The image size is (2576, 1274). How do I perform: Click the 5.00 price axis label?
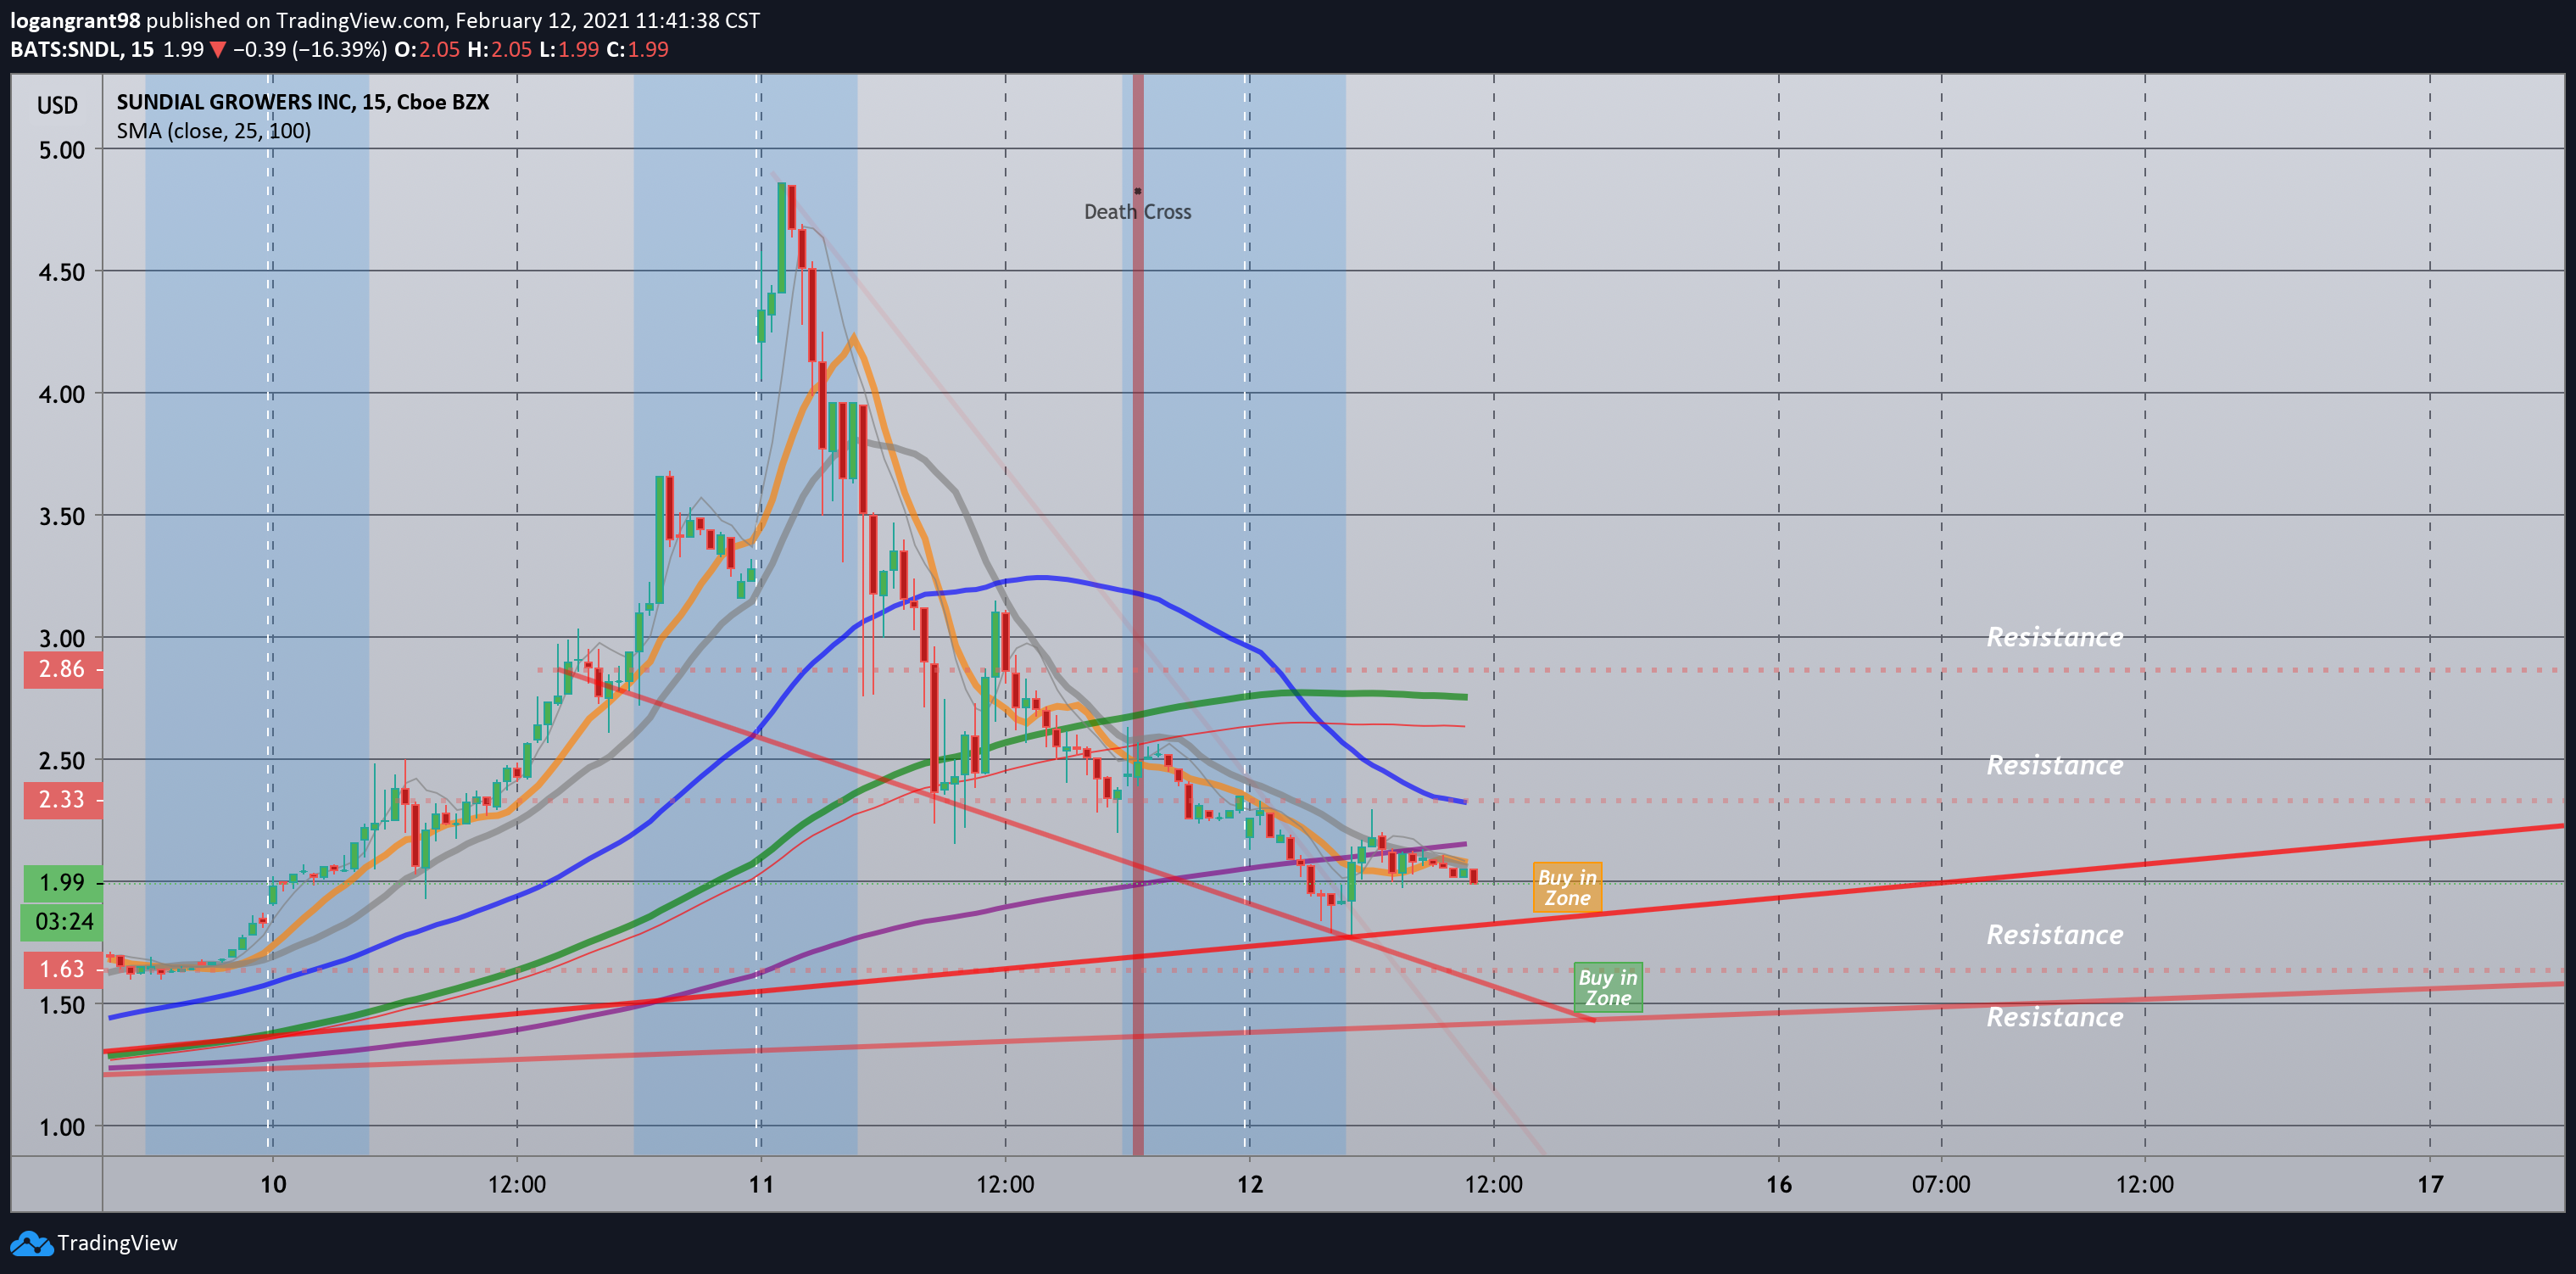pos(62,150)
